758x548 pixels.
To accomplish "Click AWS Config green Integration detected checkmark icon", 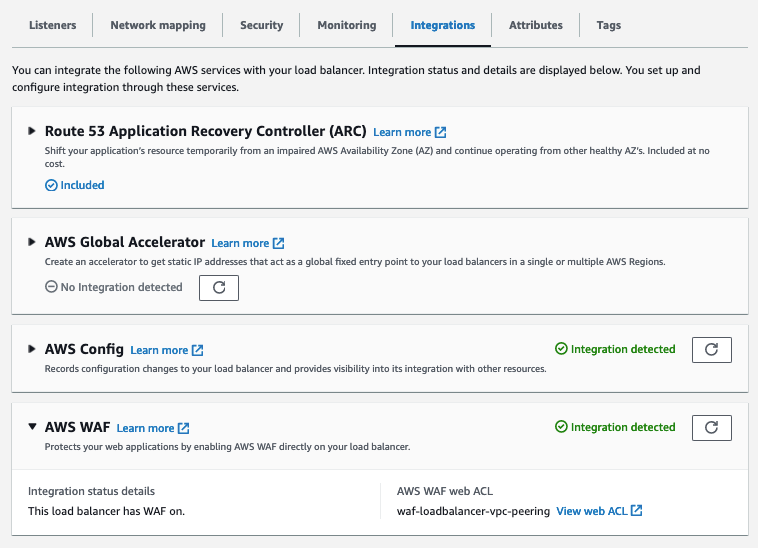I will pos(561,349).
